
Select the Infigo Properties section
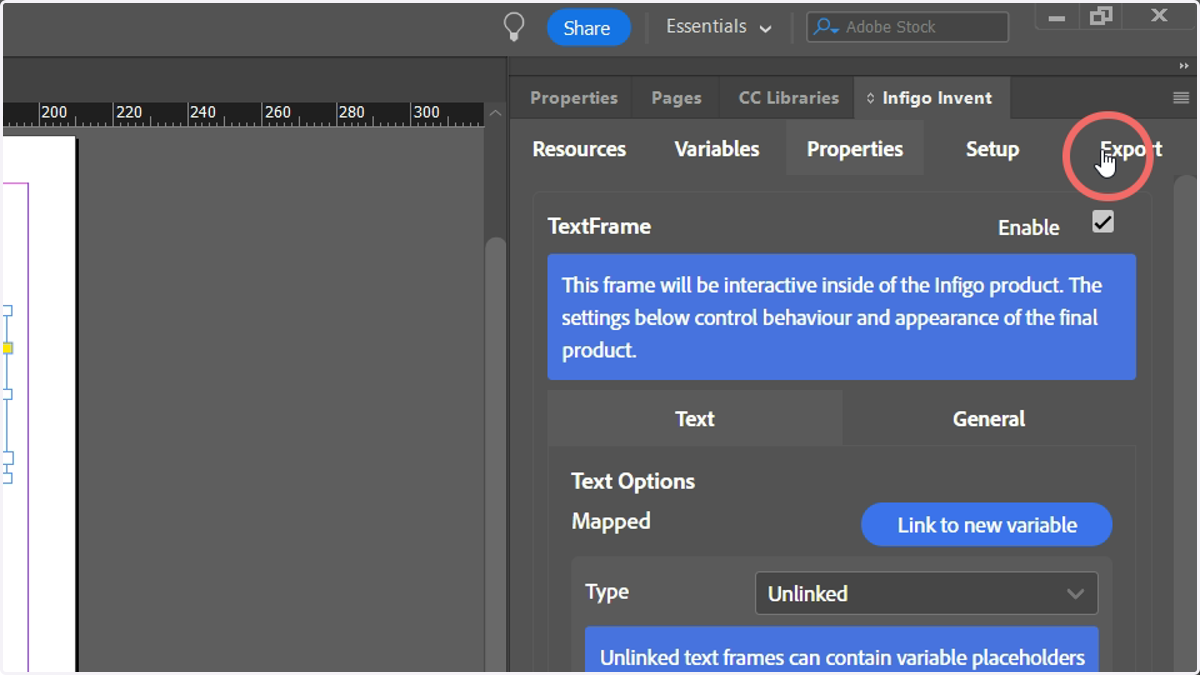pos(854,149)
